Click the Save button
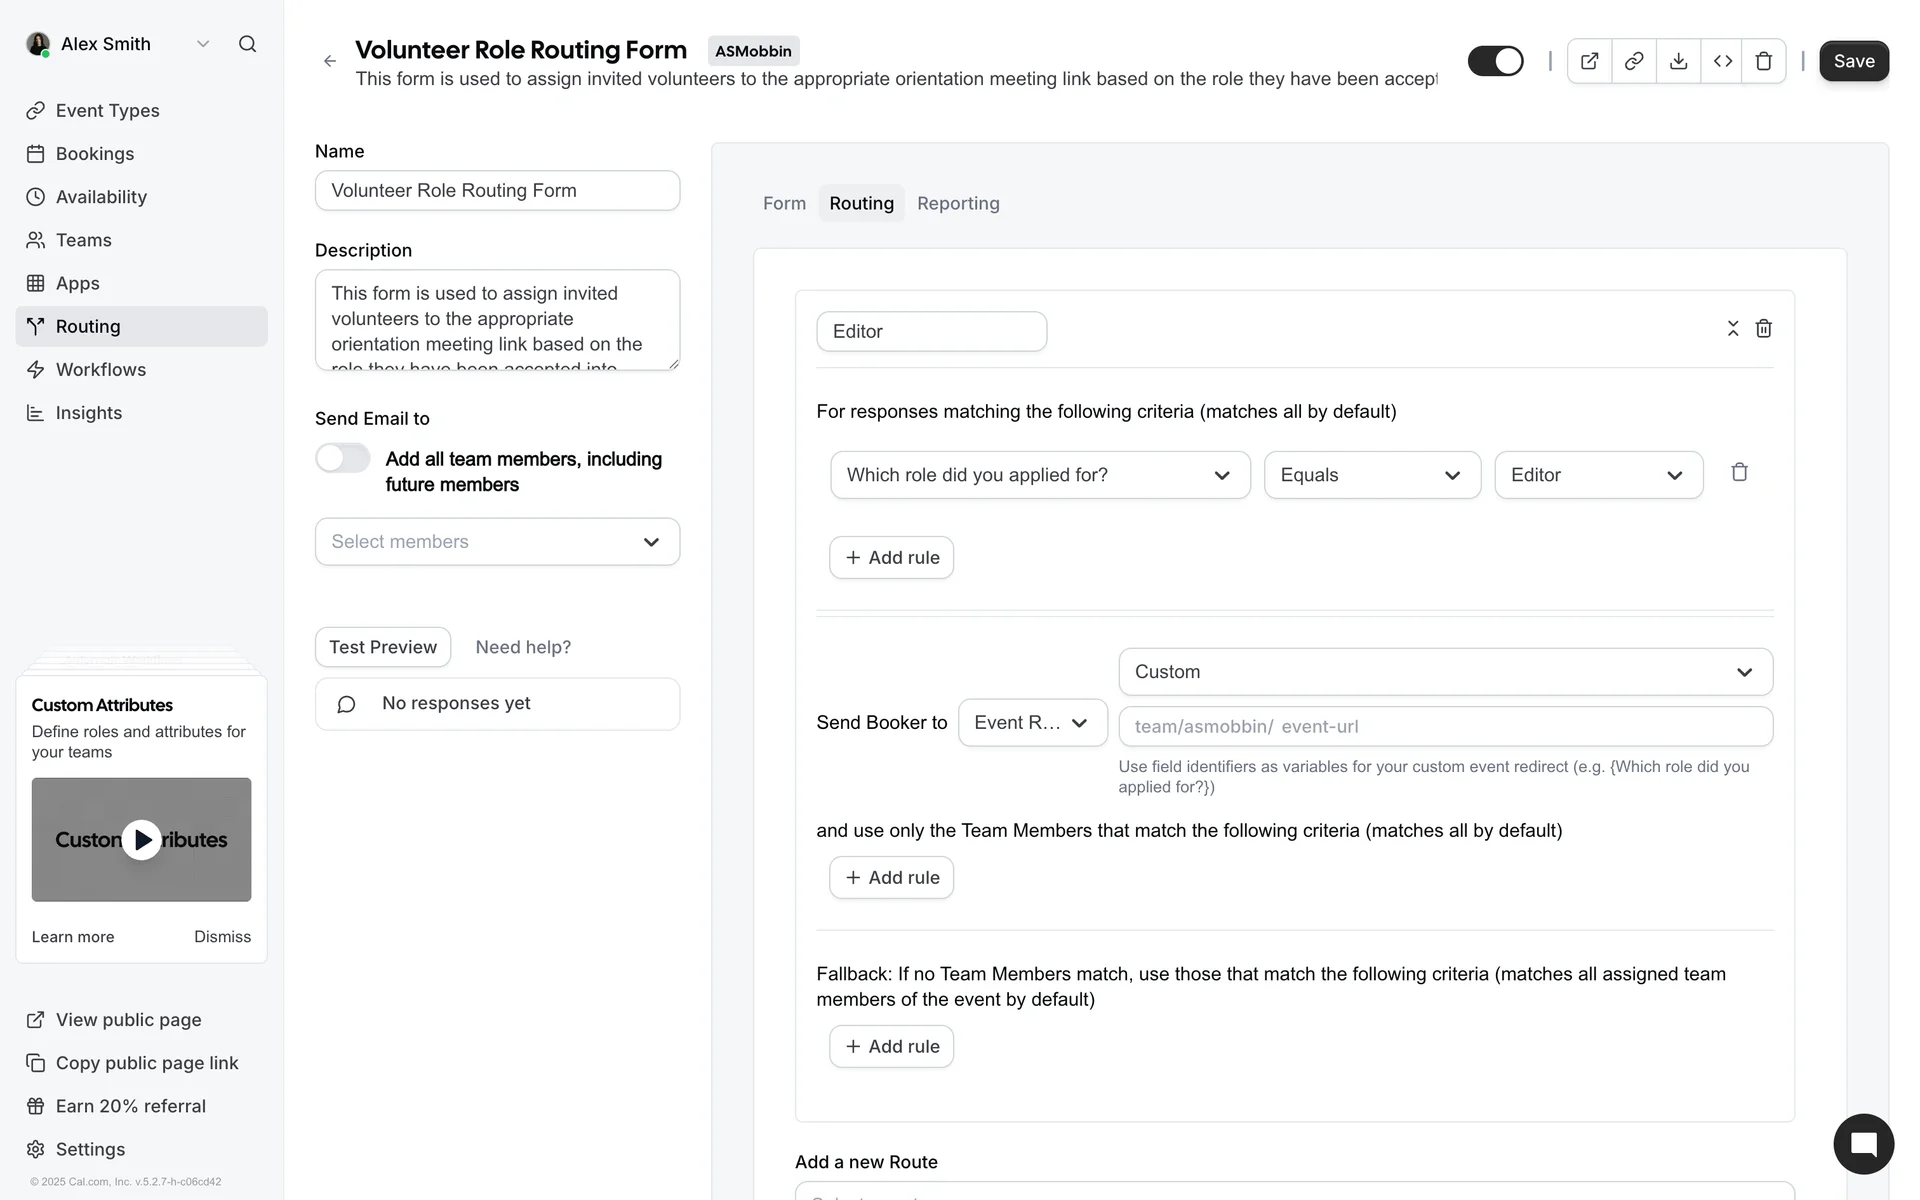The height and width of the screenshot is (1200, 1920). [x=1853, y=62]
